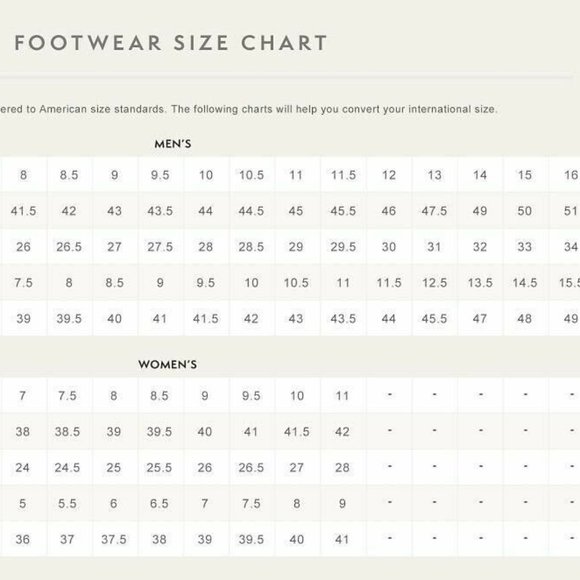Click the 38.5 cell in Women's table

click(67, 431)
